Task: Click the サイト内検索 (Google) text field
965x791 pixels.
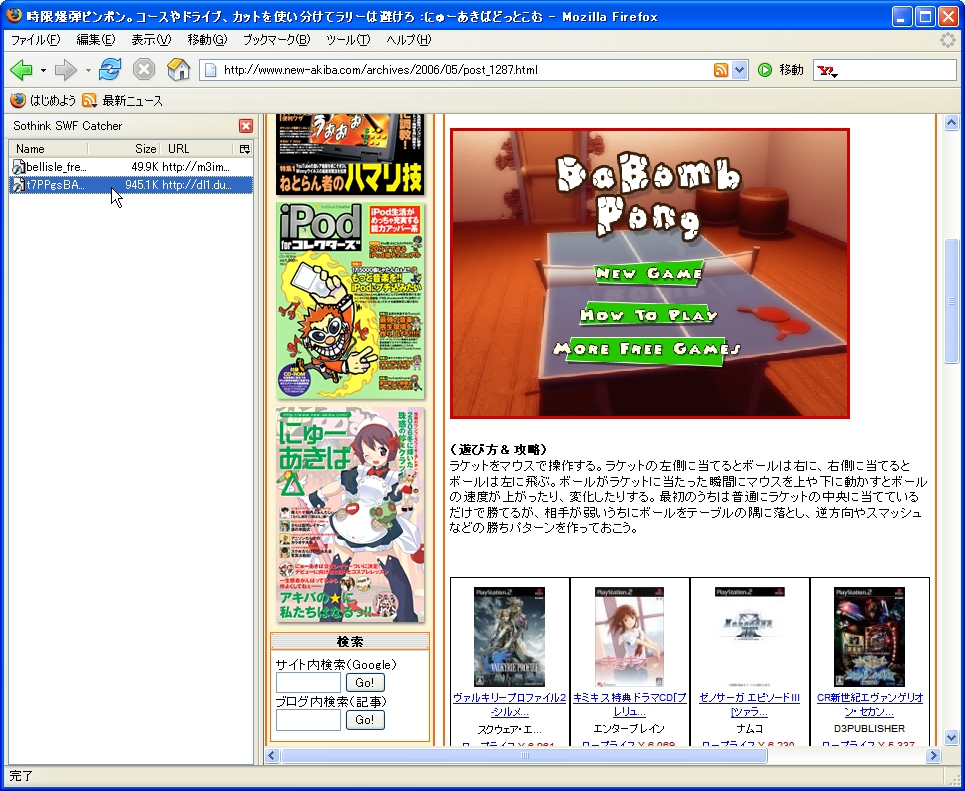Action: (x=308, y=683)
